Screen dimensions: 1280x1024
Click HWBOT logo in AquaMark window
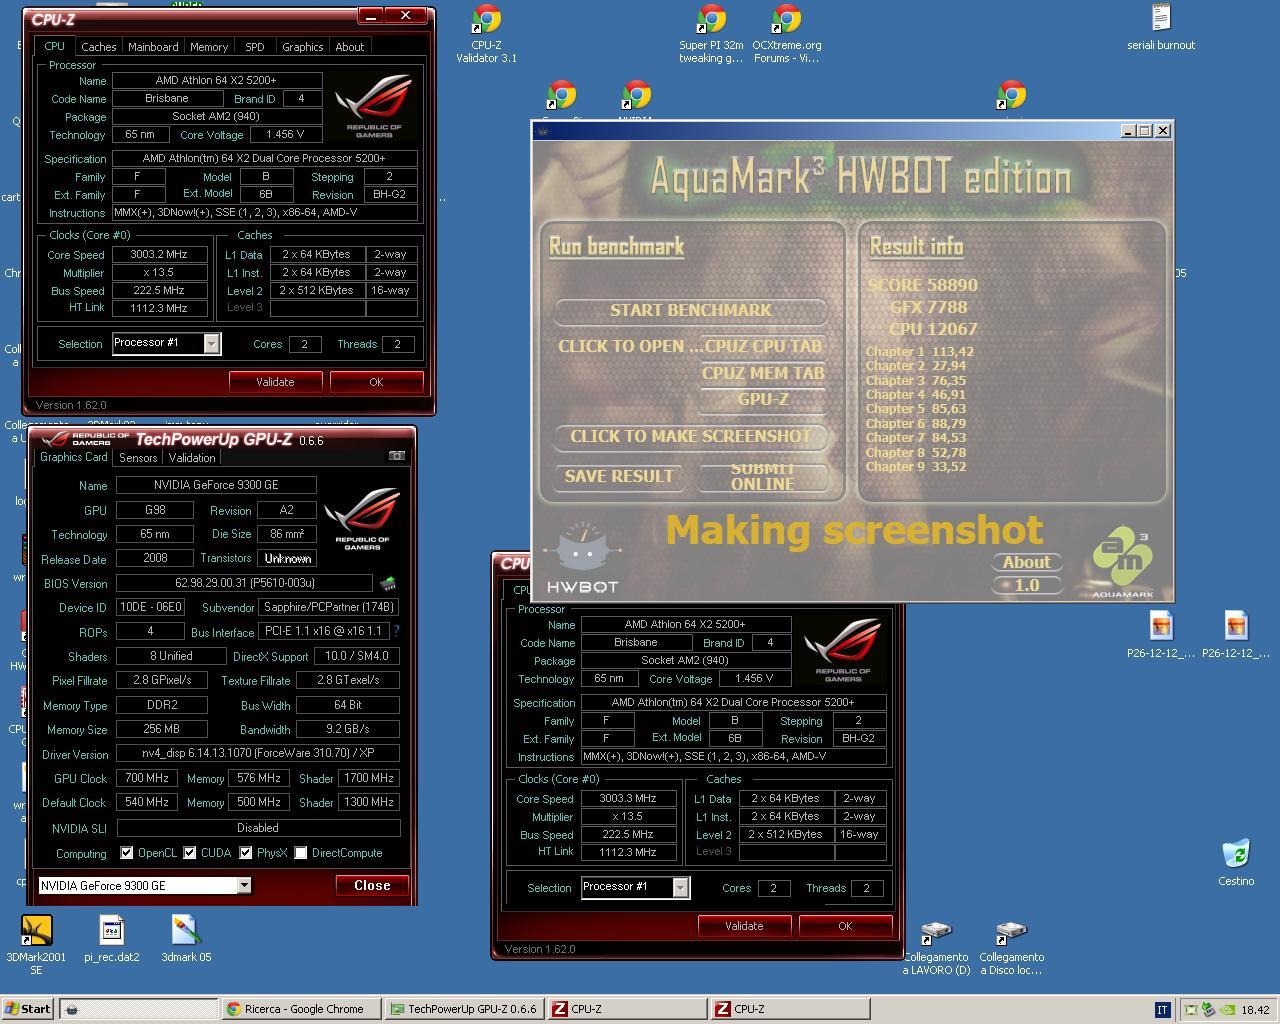click(x=583, y=558)
